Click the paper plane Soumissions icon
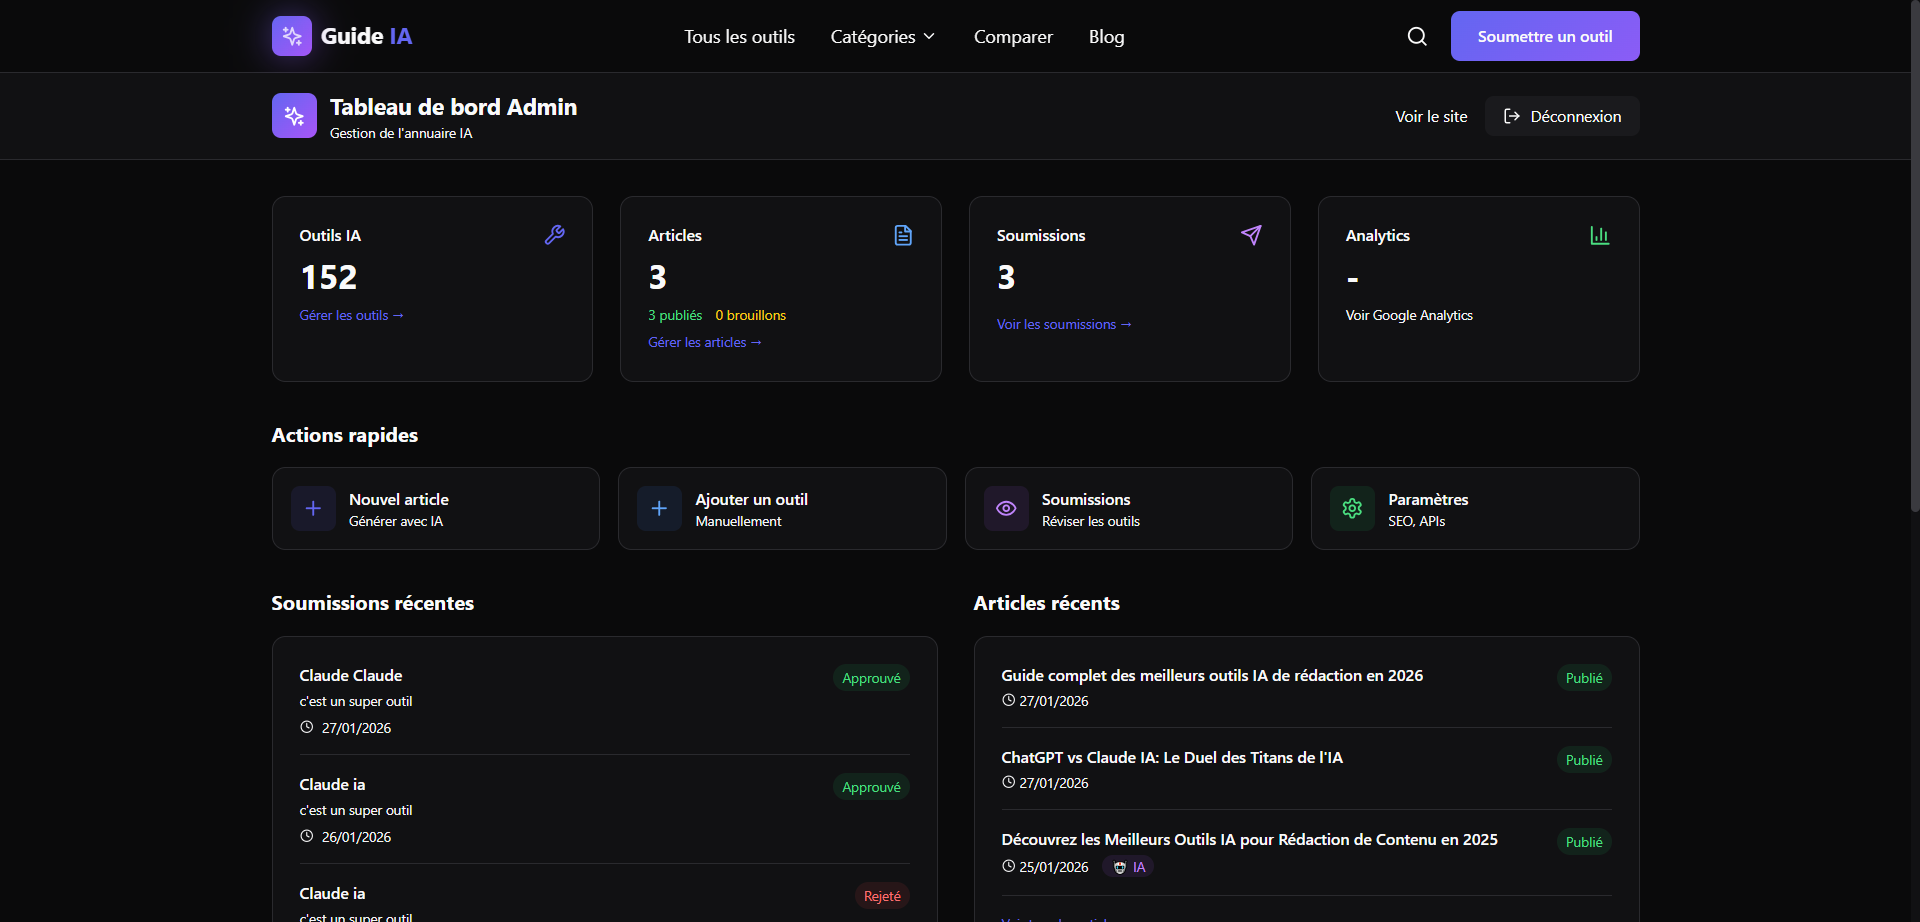This screenshot has height=922, width=1920. pos(1251,235)
